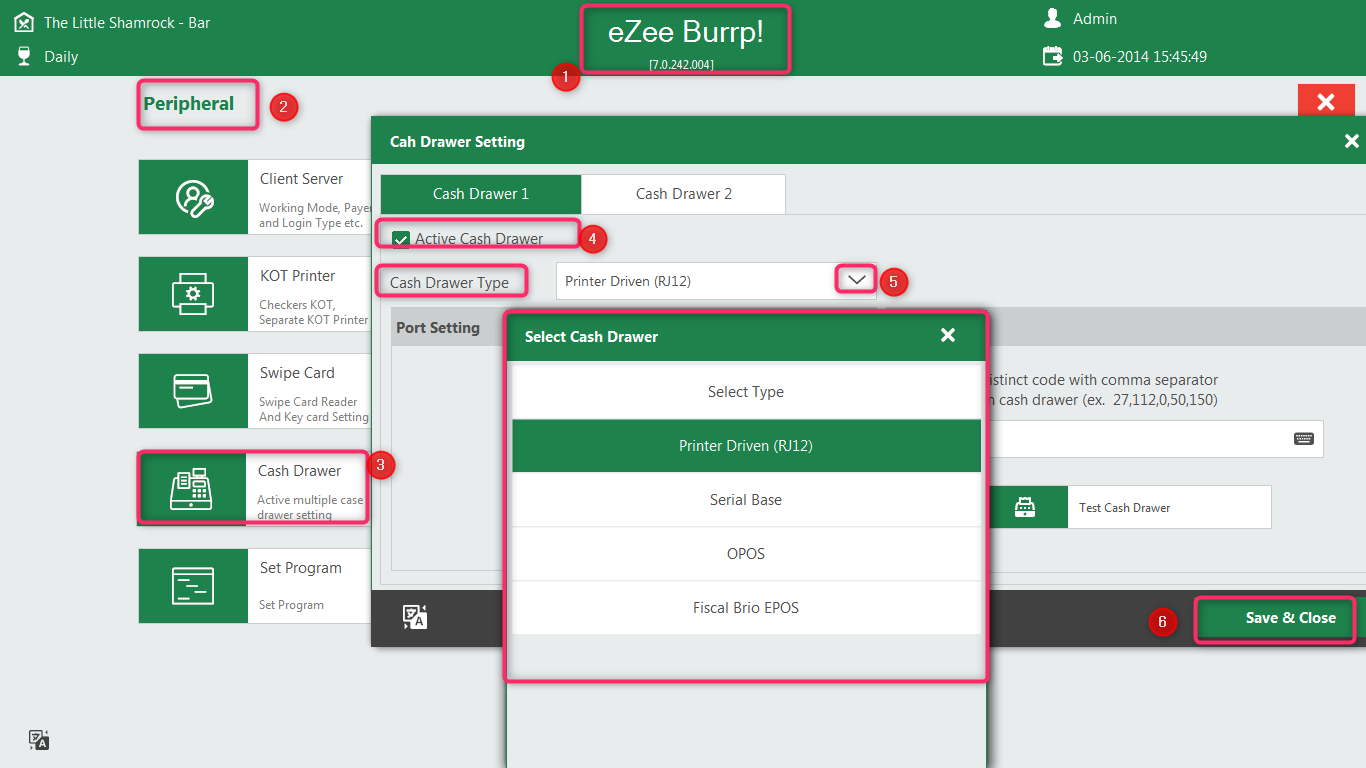Open the Client Server settings text
The width and height of the screenshot is (1366, 768).
[302, 179]
